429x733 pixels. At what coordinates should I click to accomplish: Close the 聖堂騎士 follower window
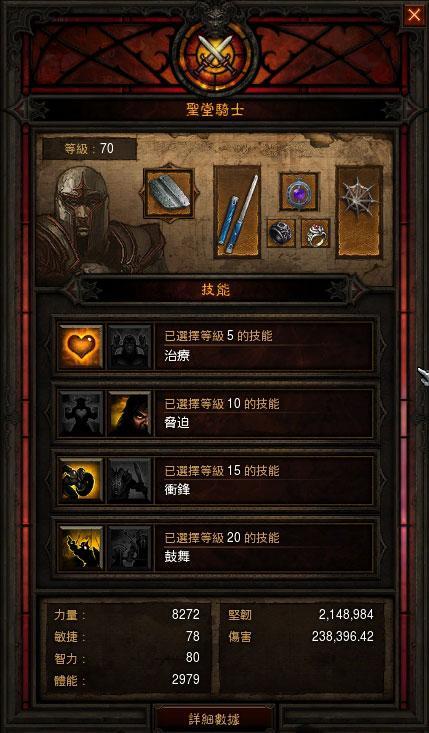pyautogui.click(x=414, y=16)
